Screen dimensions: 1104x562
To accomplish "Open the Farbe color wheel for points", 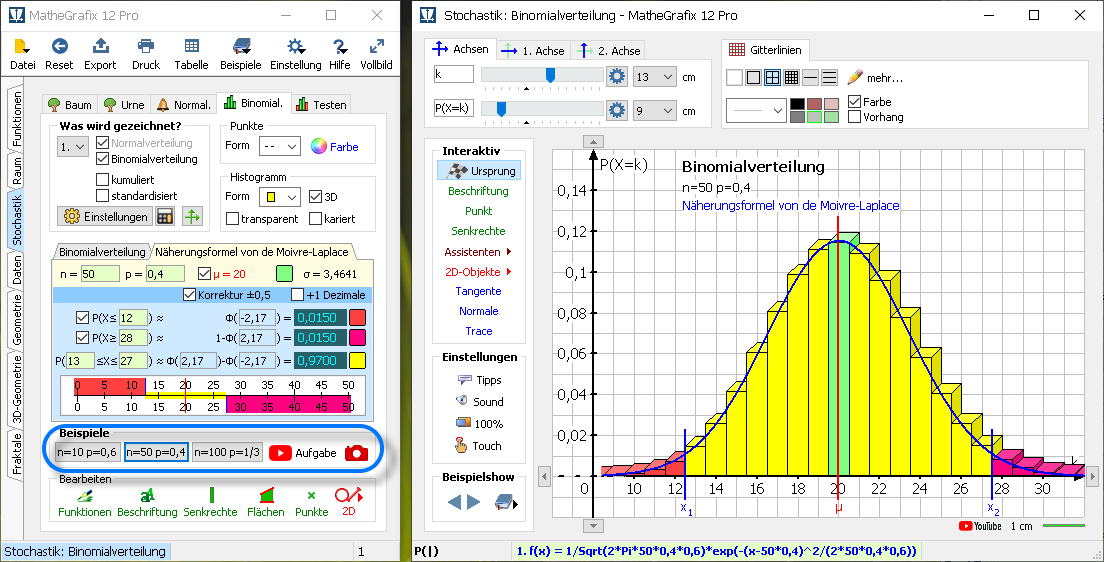I will (319, 146).
